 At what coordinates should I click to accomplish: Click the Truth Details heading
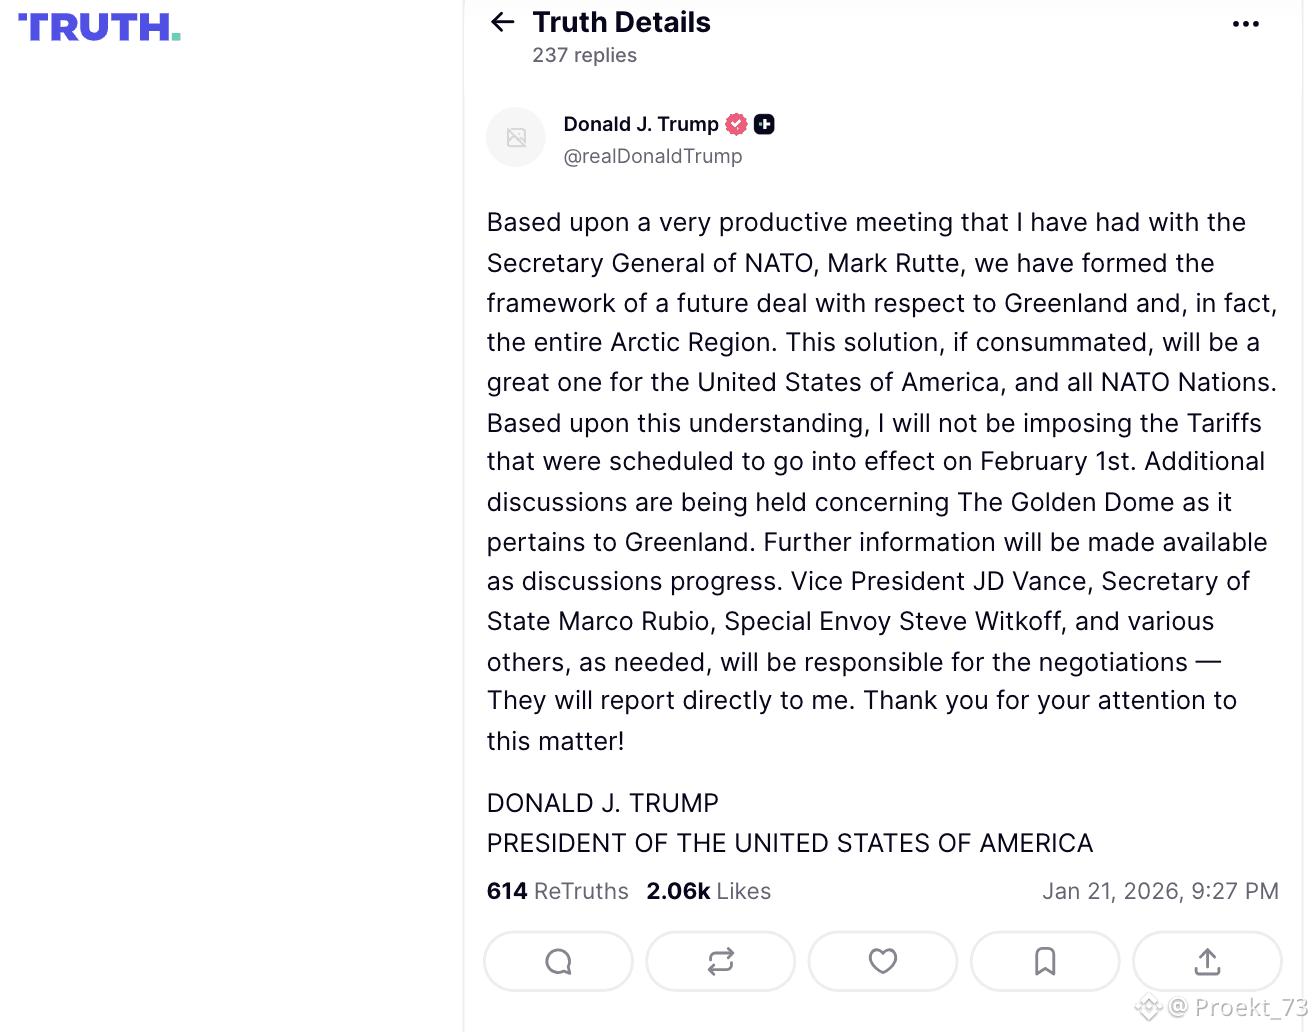pos(621,22)
